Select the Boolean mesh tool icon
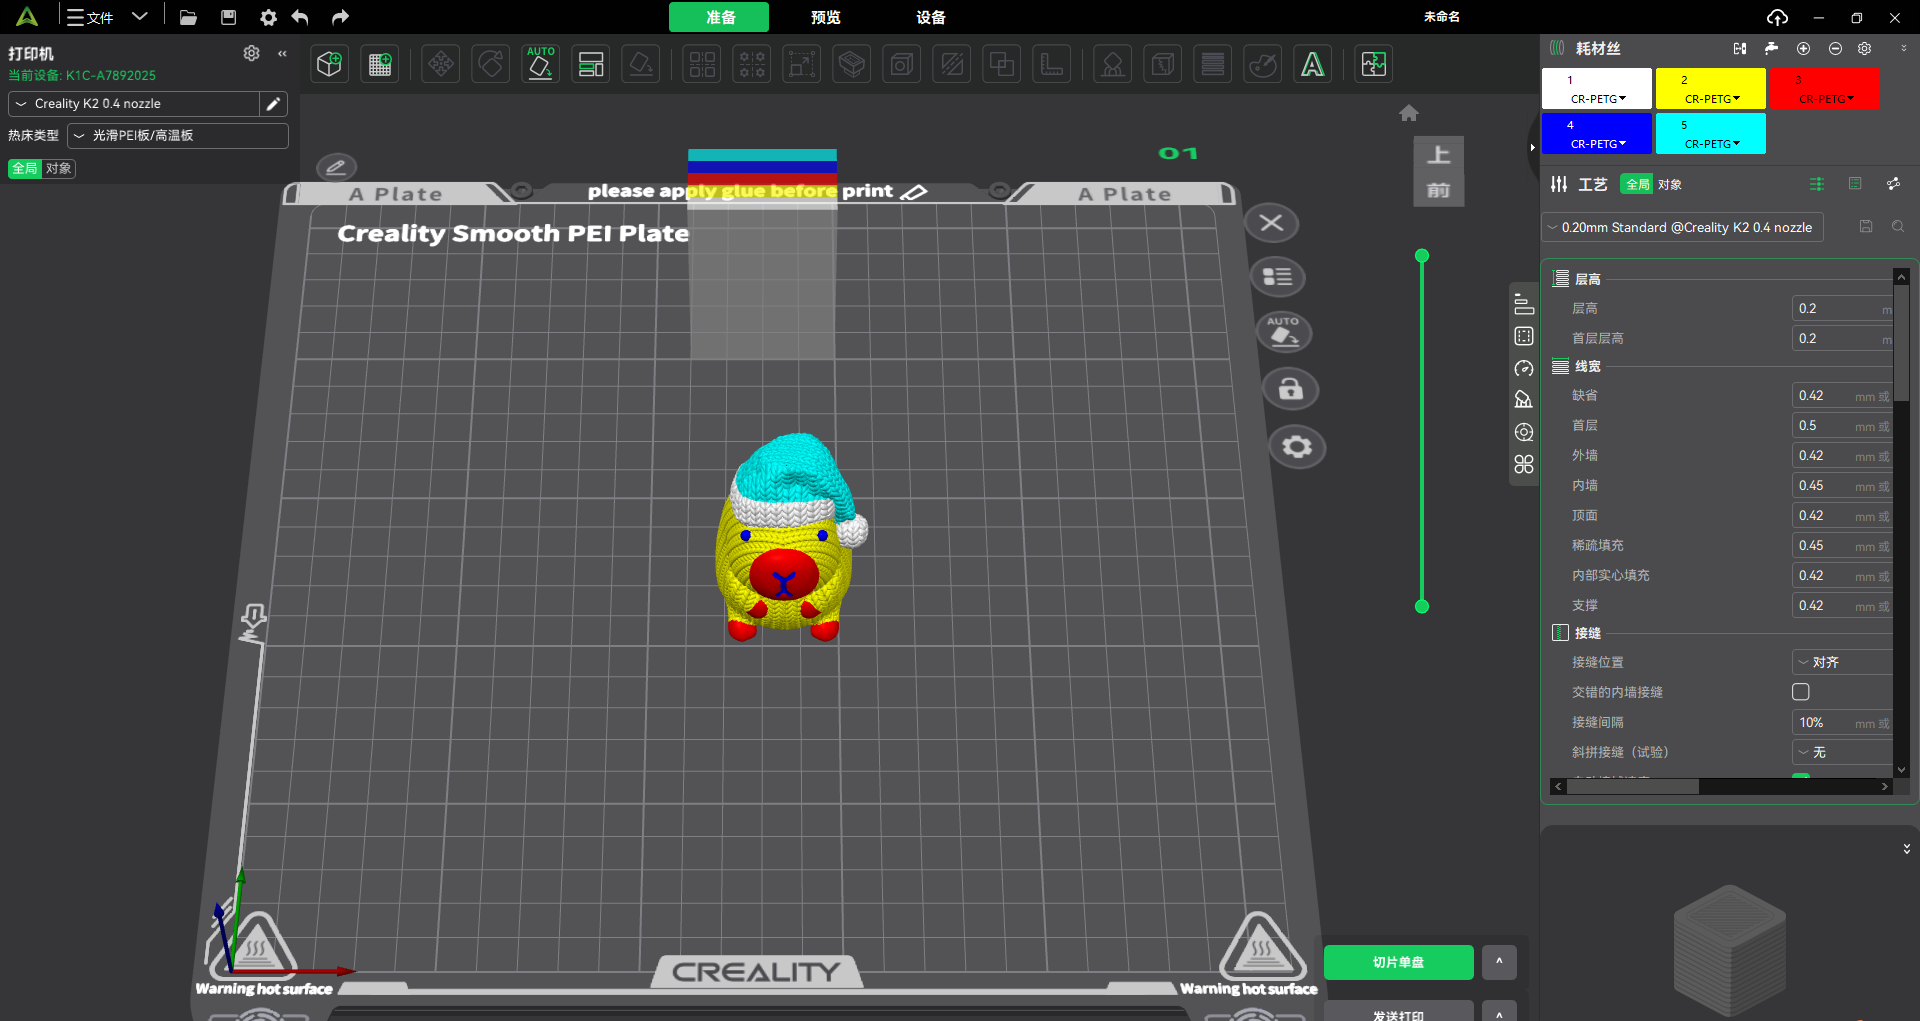Viewport: 1920px width, 1021px height. click(x=1001, y=65)
